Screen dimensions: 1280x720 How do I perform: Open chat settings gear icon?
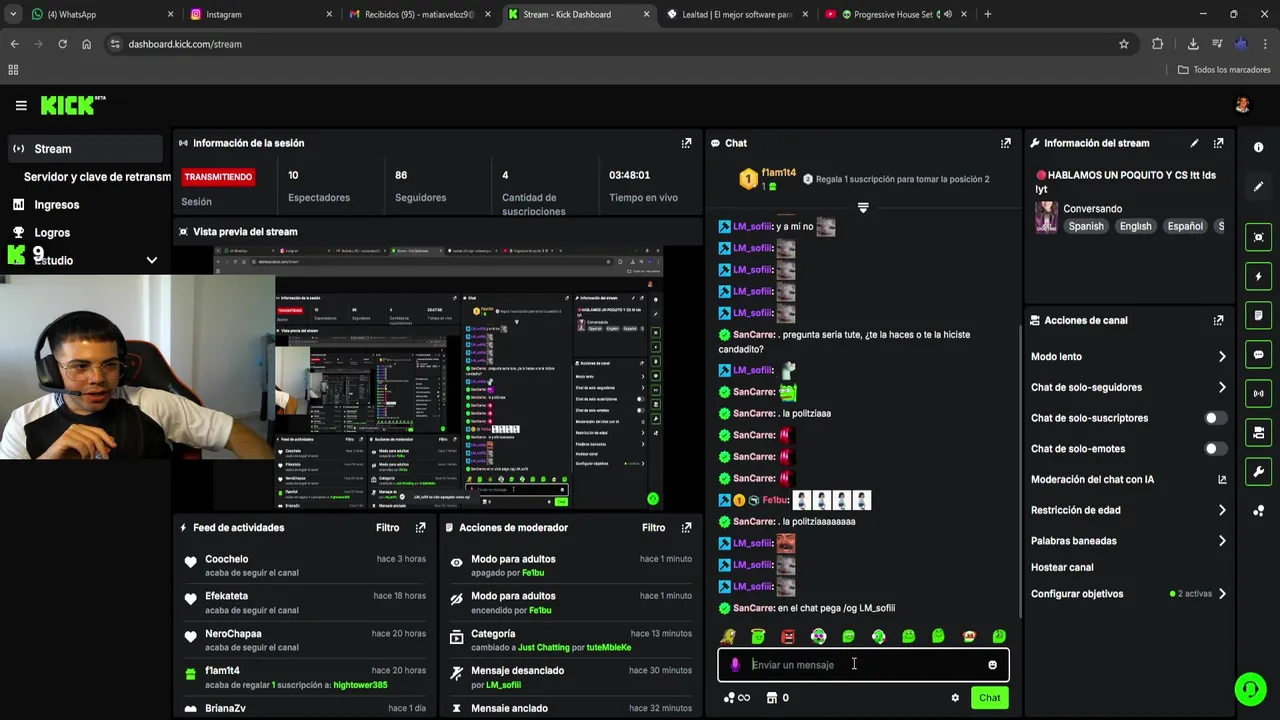(x=955, y=698)
